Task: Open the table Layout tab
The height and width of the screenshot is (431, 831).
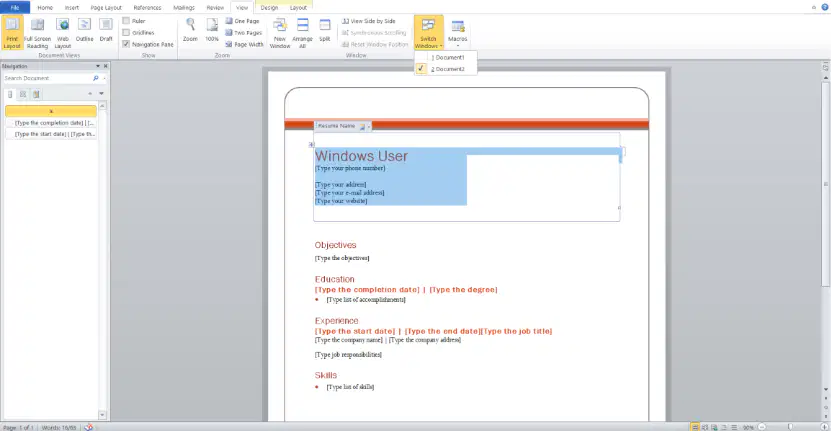Action: [298, 7]
